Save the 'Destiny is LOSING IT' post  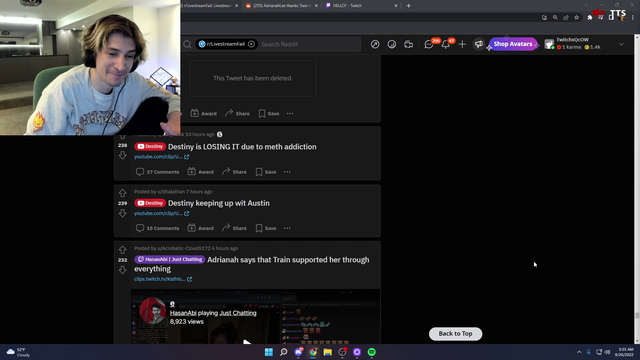coord(266,172)
